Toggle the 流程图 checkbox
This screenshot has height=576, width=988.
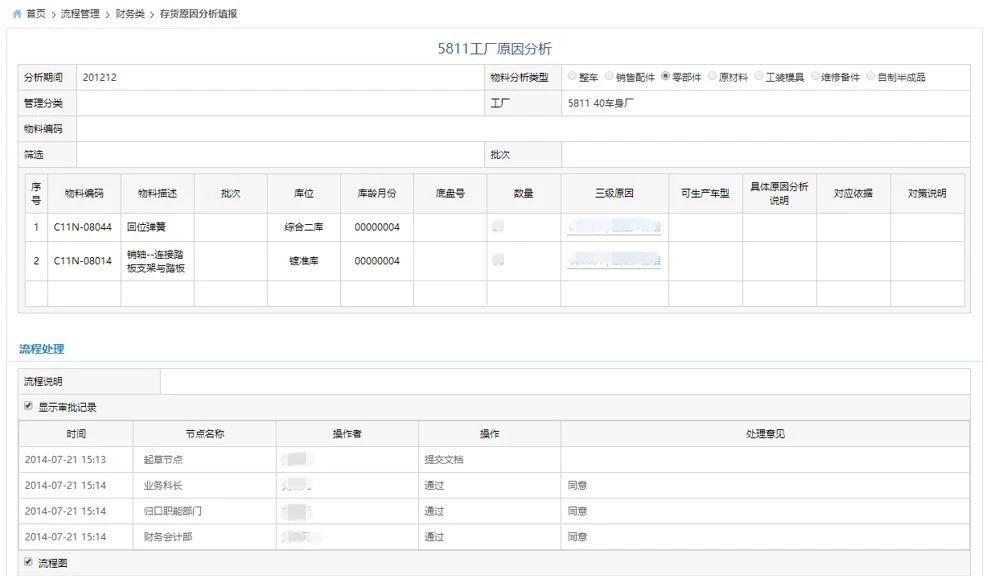[28, 564]
